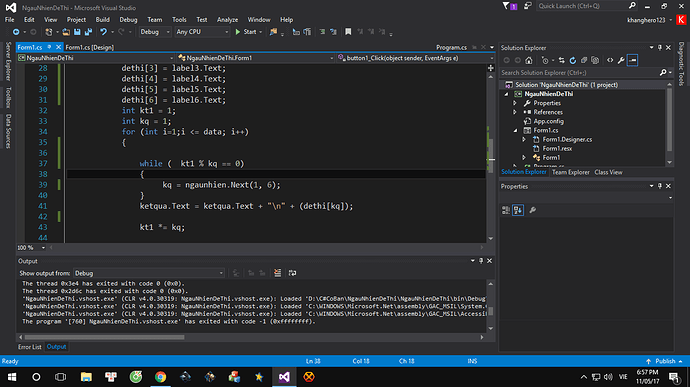
Task: Click Publish in the status bar
Action: point(664,361)
